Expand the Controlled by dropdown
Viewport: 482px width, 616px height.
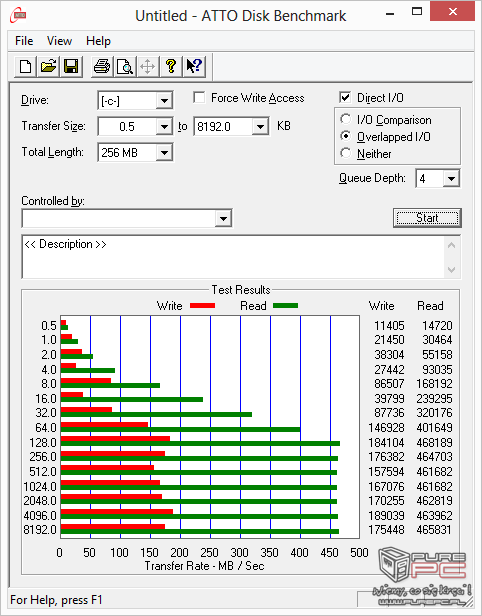[x=223, y=218]
